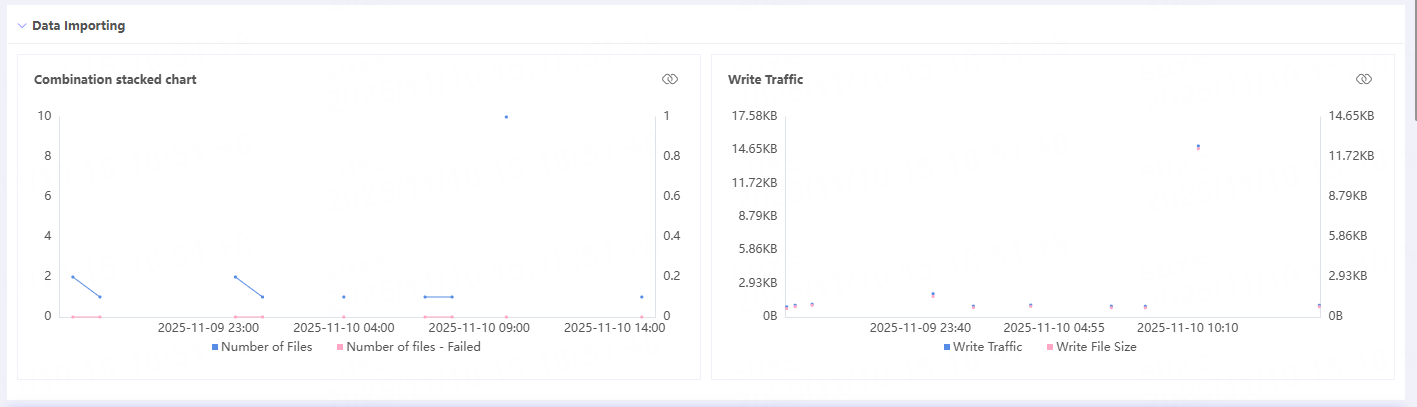Click the data point at value 10
1417x407 pixels.
point(506,117)
